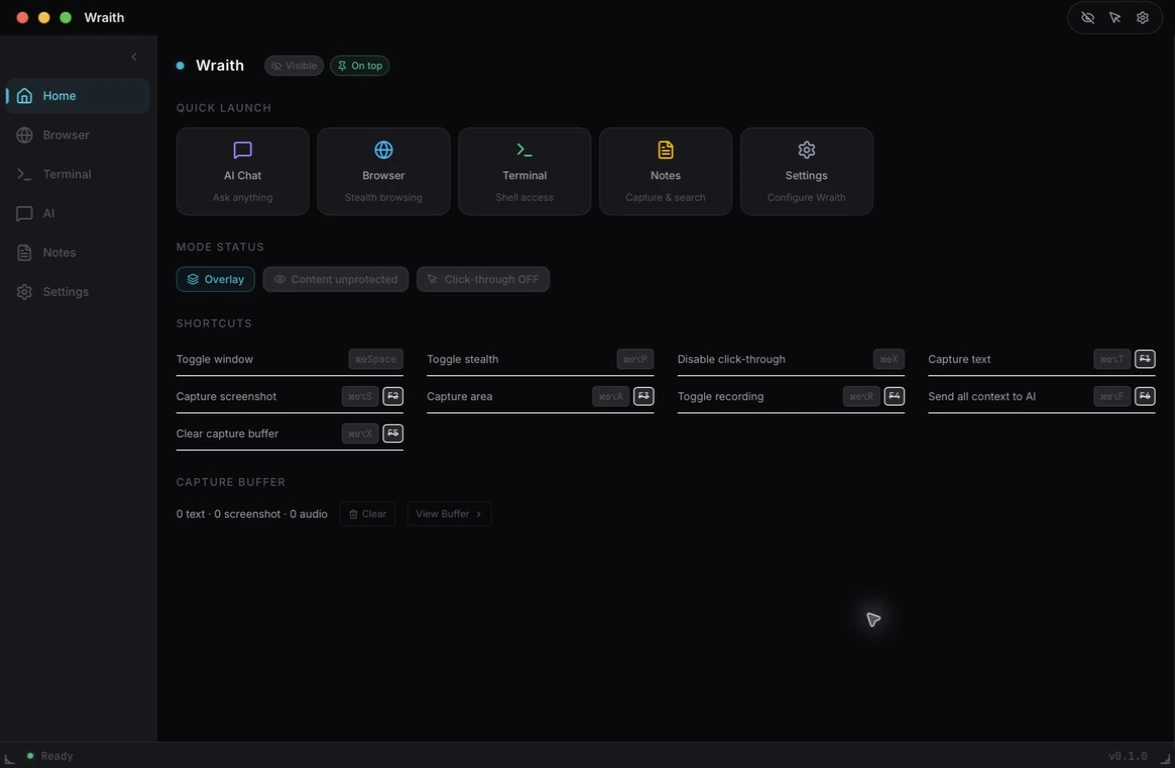Click the globe icon beside sidebar Browser
The width and height of the screenshot is (1175, 768).
pyautogui.click(x=24, y=135)
